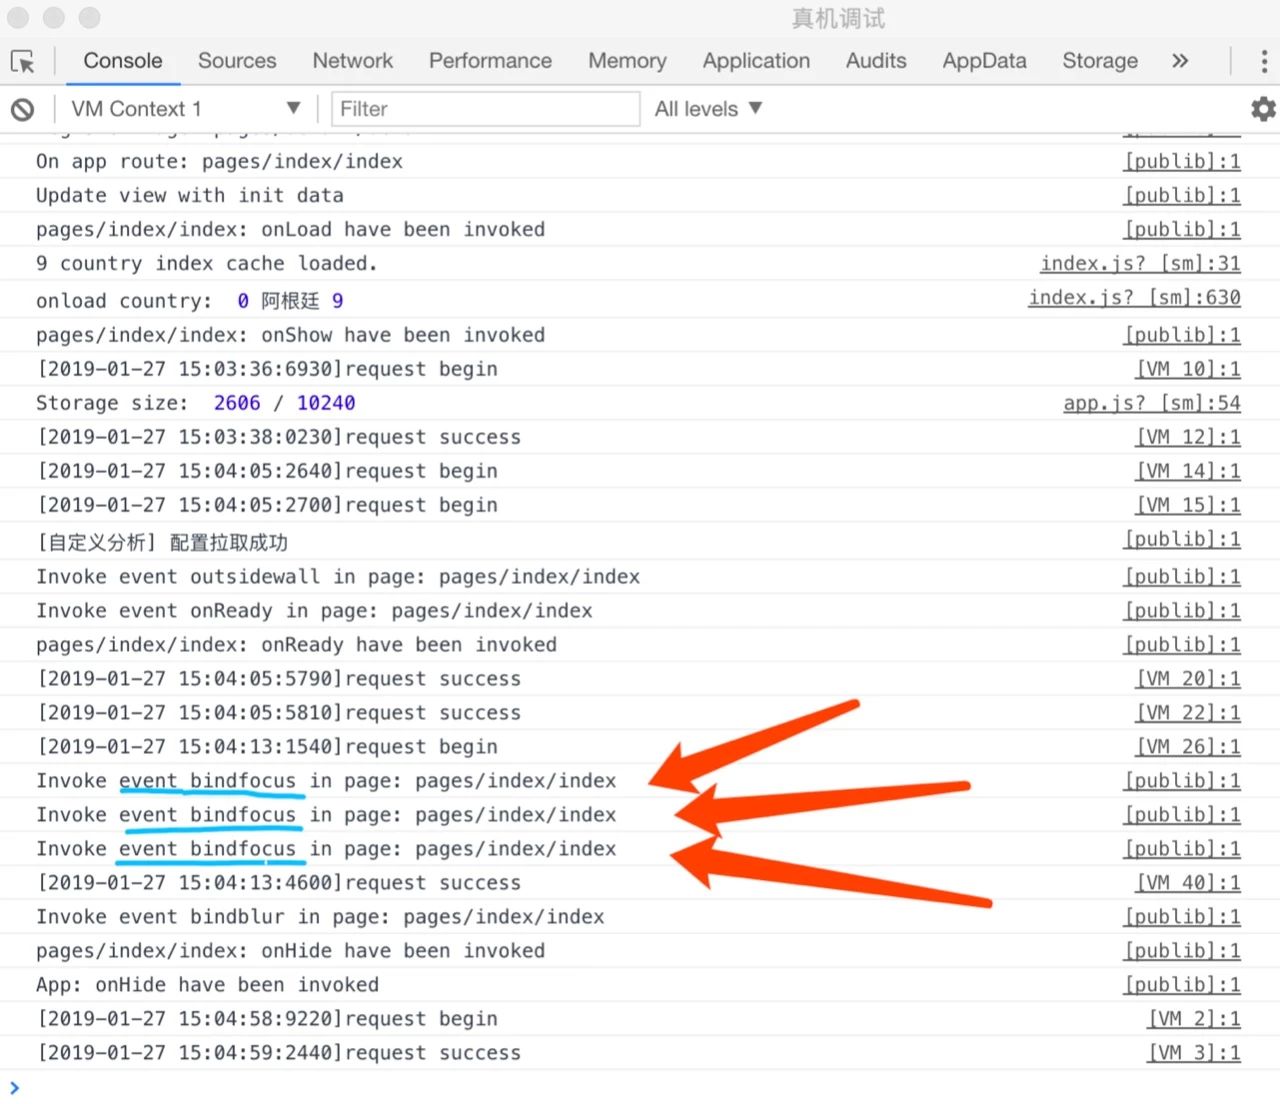The height and width of the screenshot is (1104, 1280).
Task: Follow the [VM 15]:1 source link
Action: pos(1188,505)
